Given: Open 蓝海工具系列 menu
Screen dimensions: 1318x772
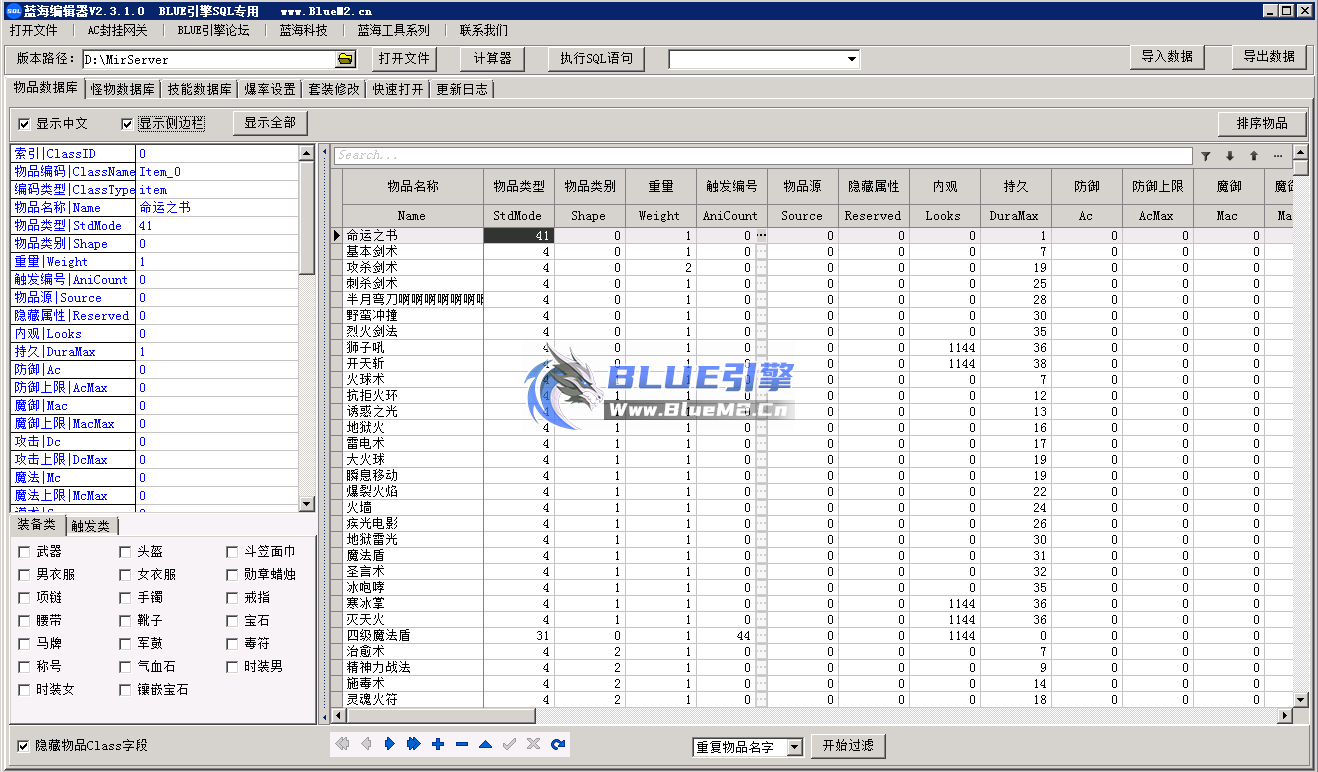Looking at the screenshot, I should coord(393,30).
